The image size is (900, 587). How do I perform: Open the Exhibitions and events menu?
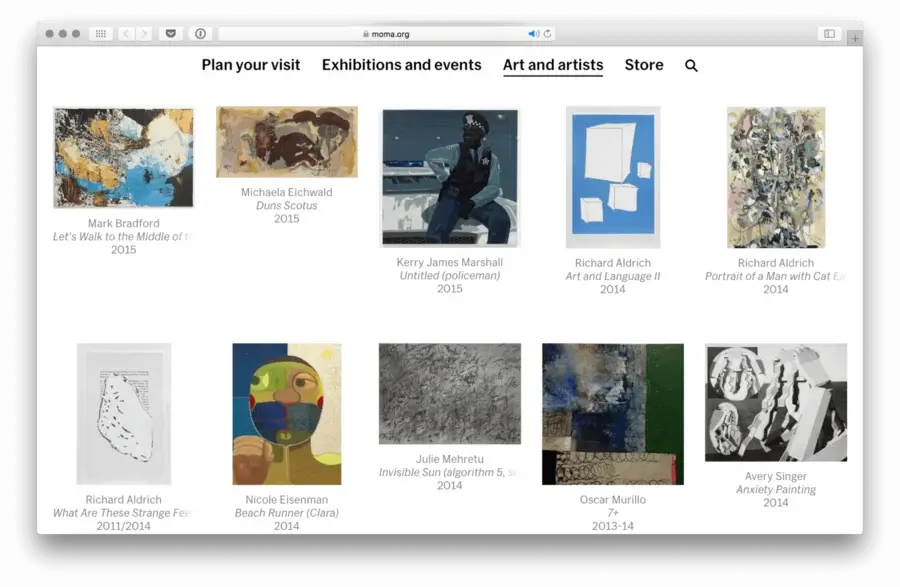coord(401,65)
